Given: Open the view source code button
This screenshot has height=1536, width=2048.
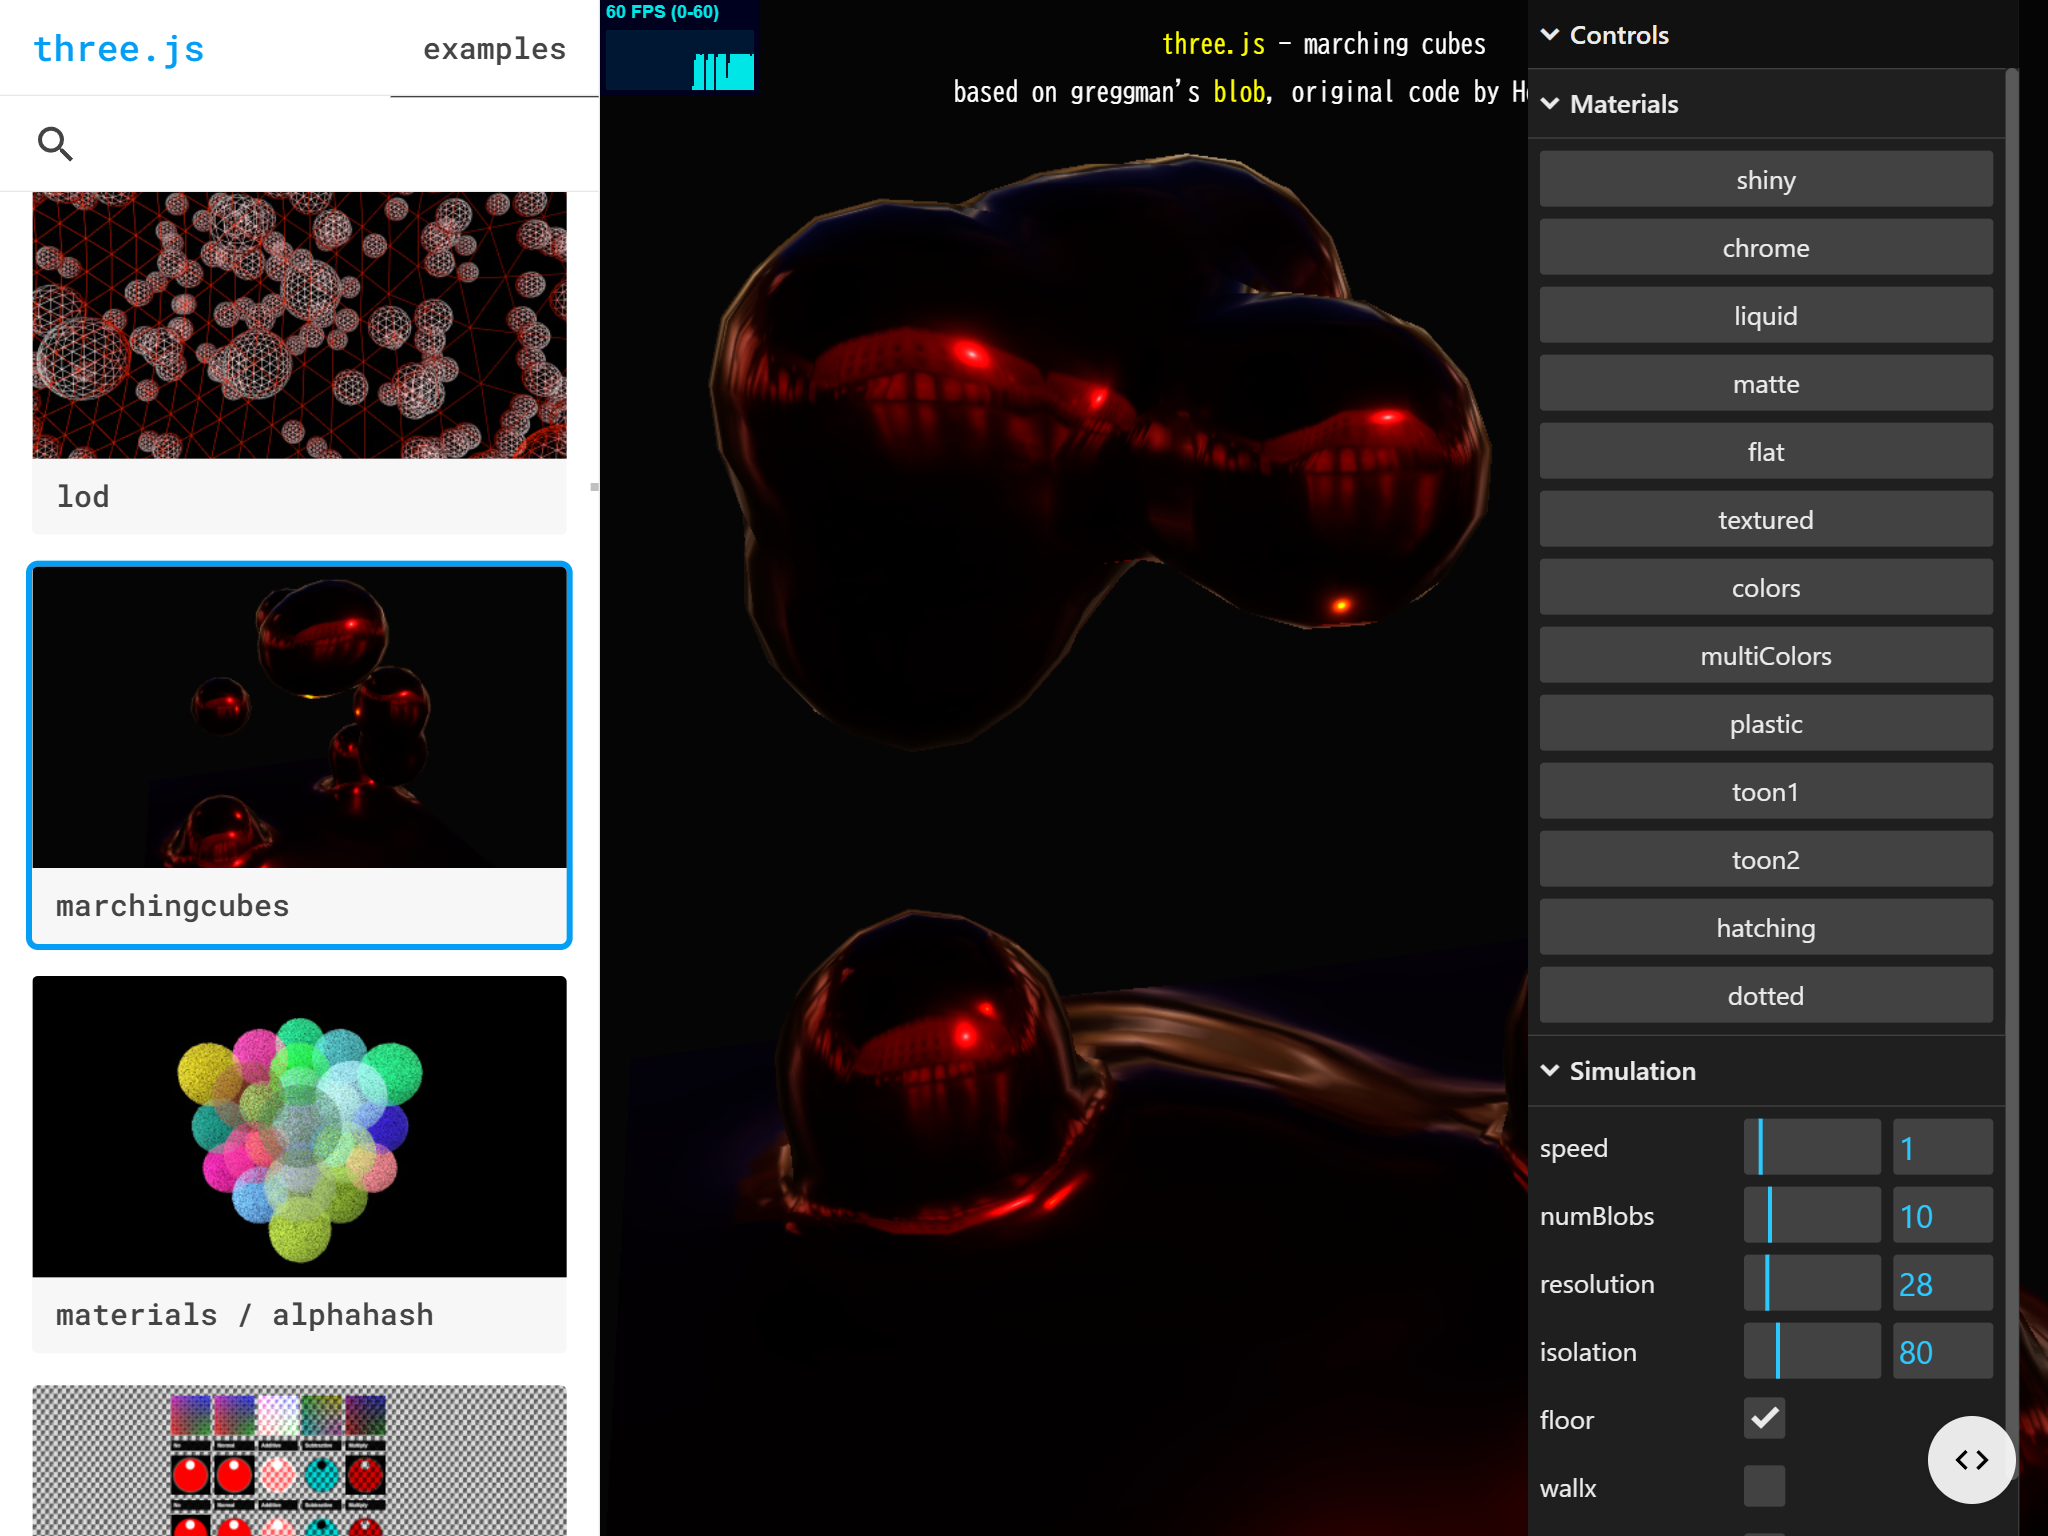Looking at the screenshot, I should click(x=1971, y=1459).
